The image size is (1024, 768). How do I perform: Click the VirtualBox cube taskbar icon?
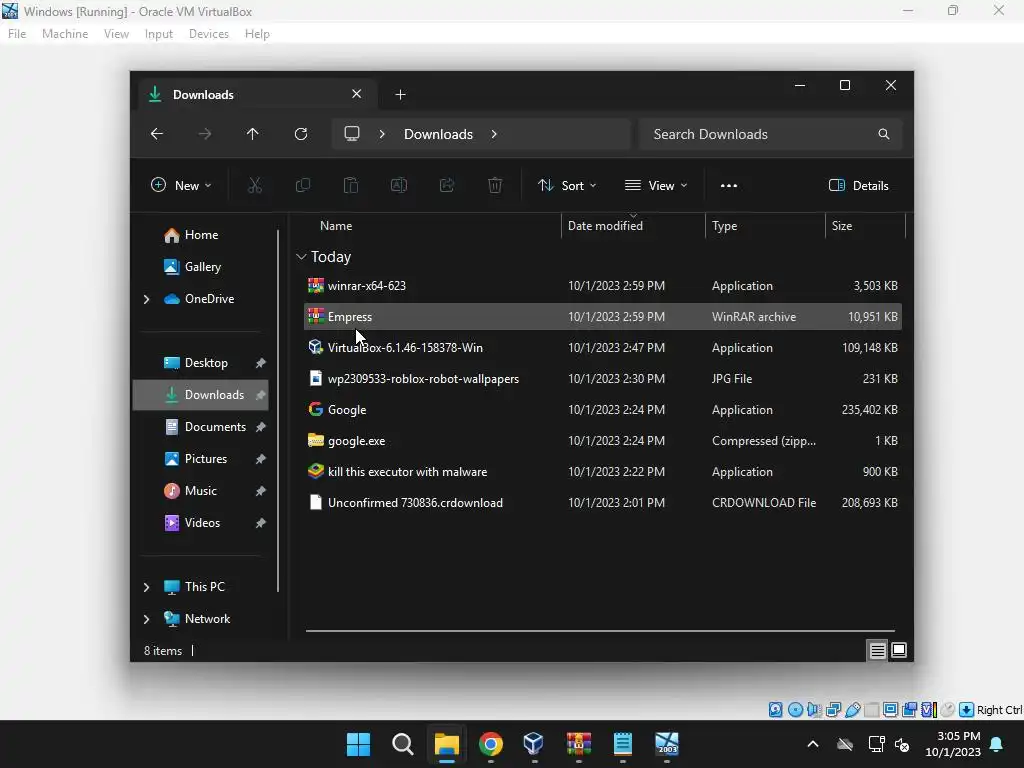534,743
